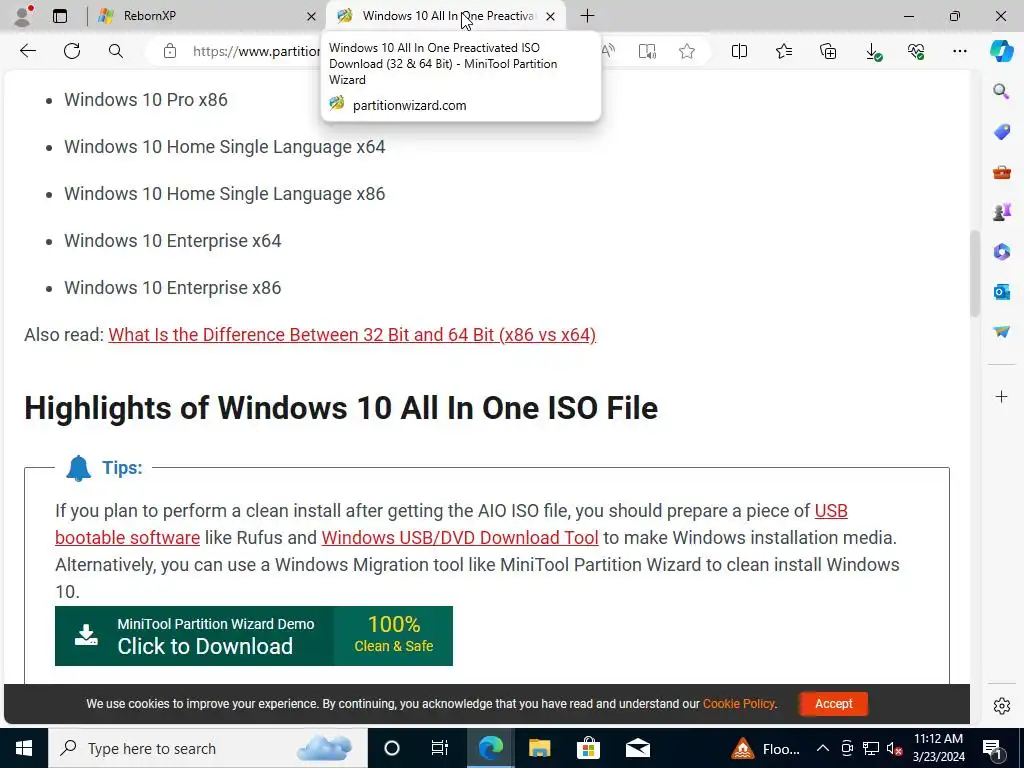1024x768 pixels.
Task: Refresh the current page
Action: (72, 51)
